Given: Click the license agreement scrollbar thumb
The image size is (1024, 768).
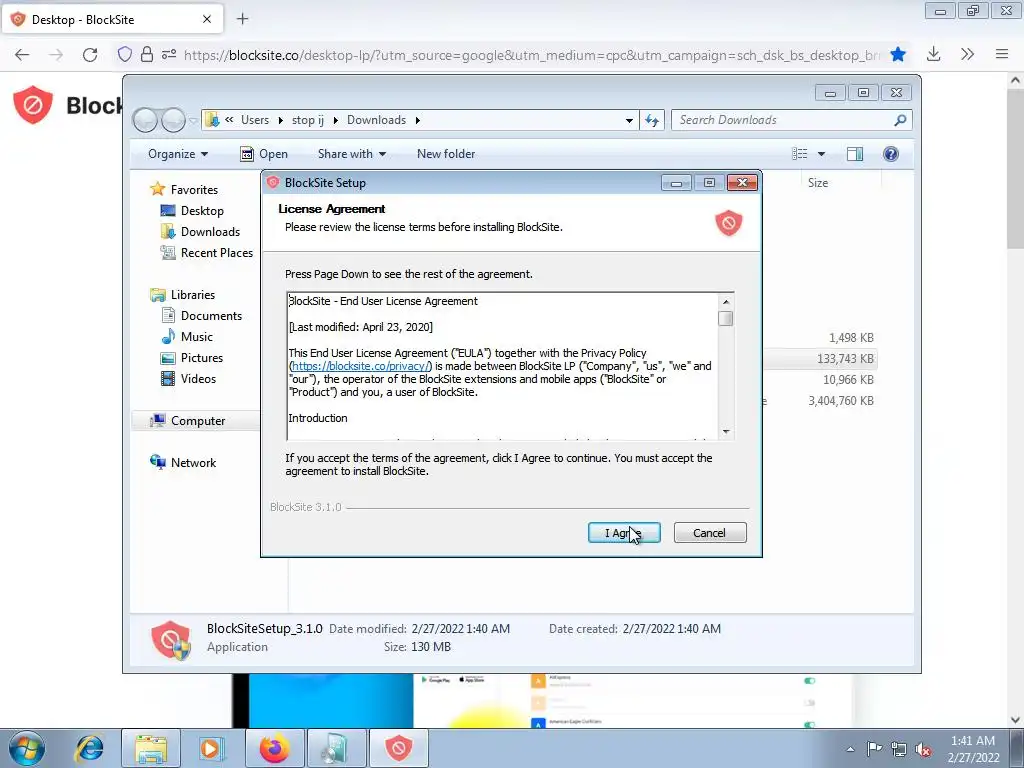Looking at the screenshot, I should pos(726,318).
